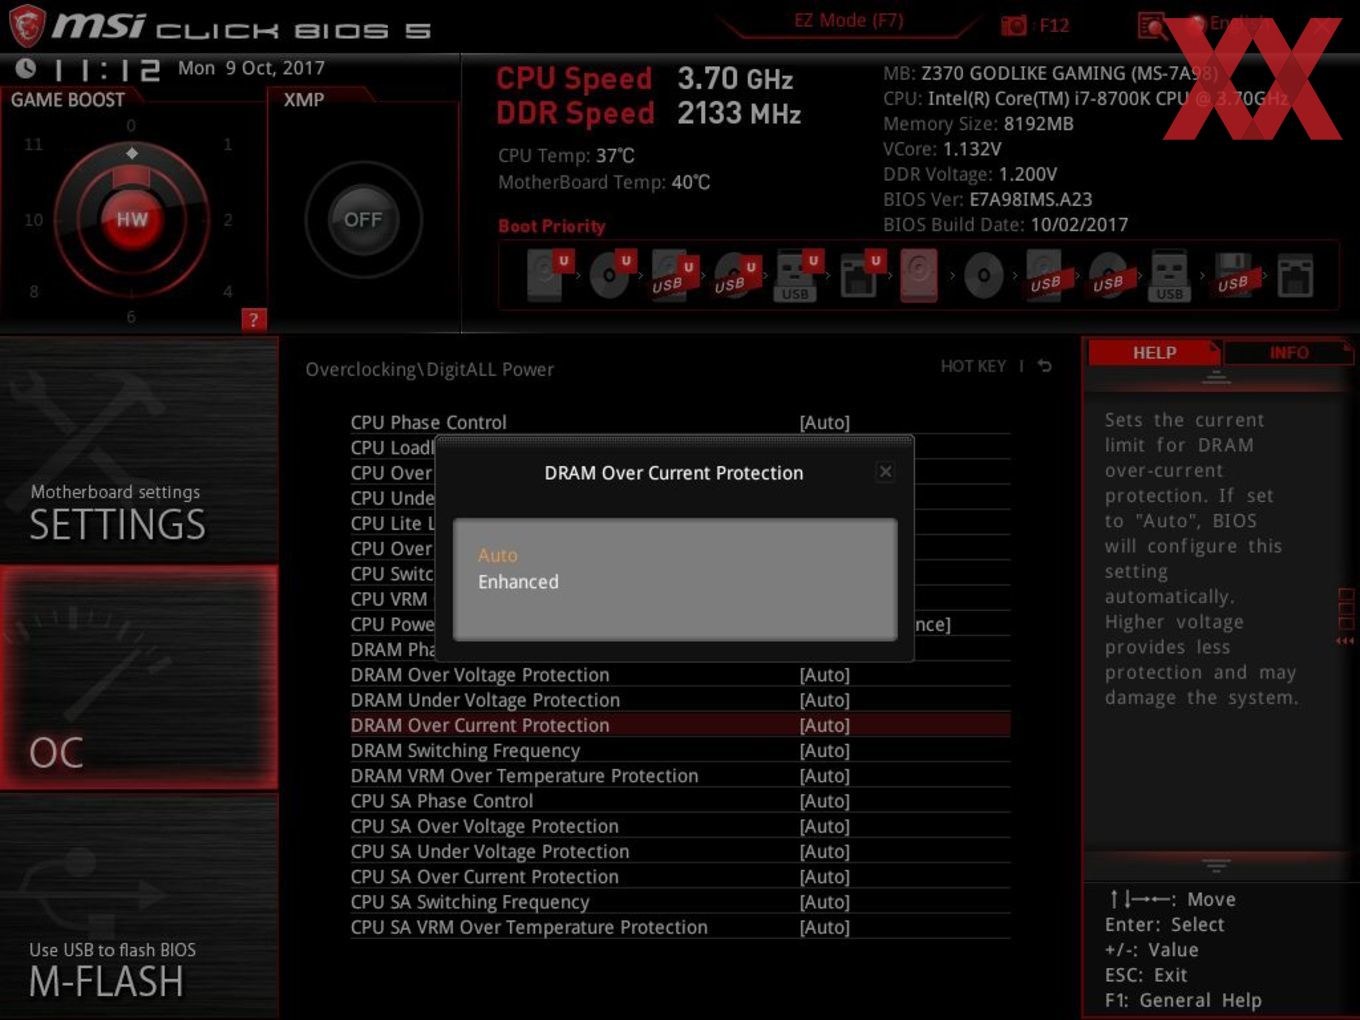1360x1020 pixels.
Task: Select the CPU SA Over Voltage Protection label
Action: pos(484,826)
